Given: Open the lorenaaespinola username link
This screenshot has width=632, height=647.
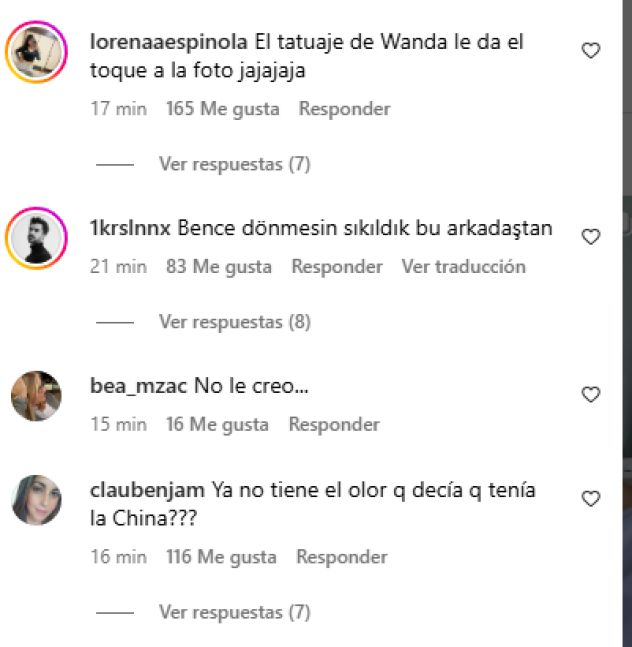Looking at the screenshot, I should coord(169,42).
